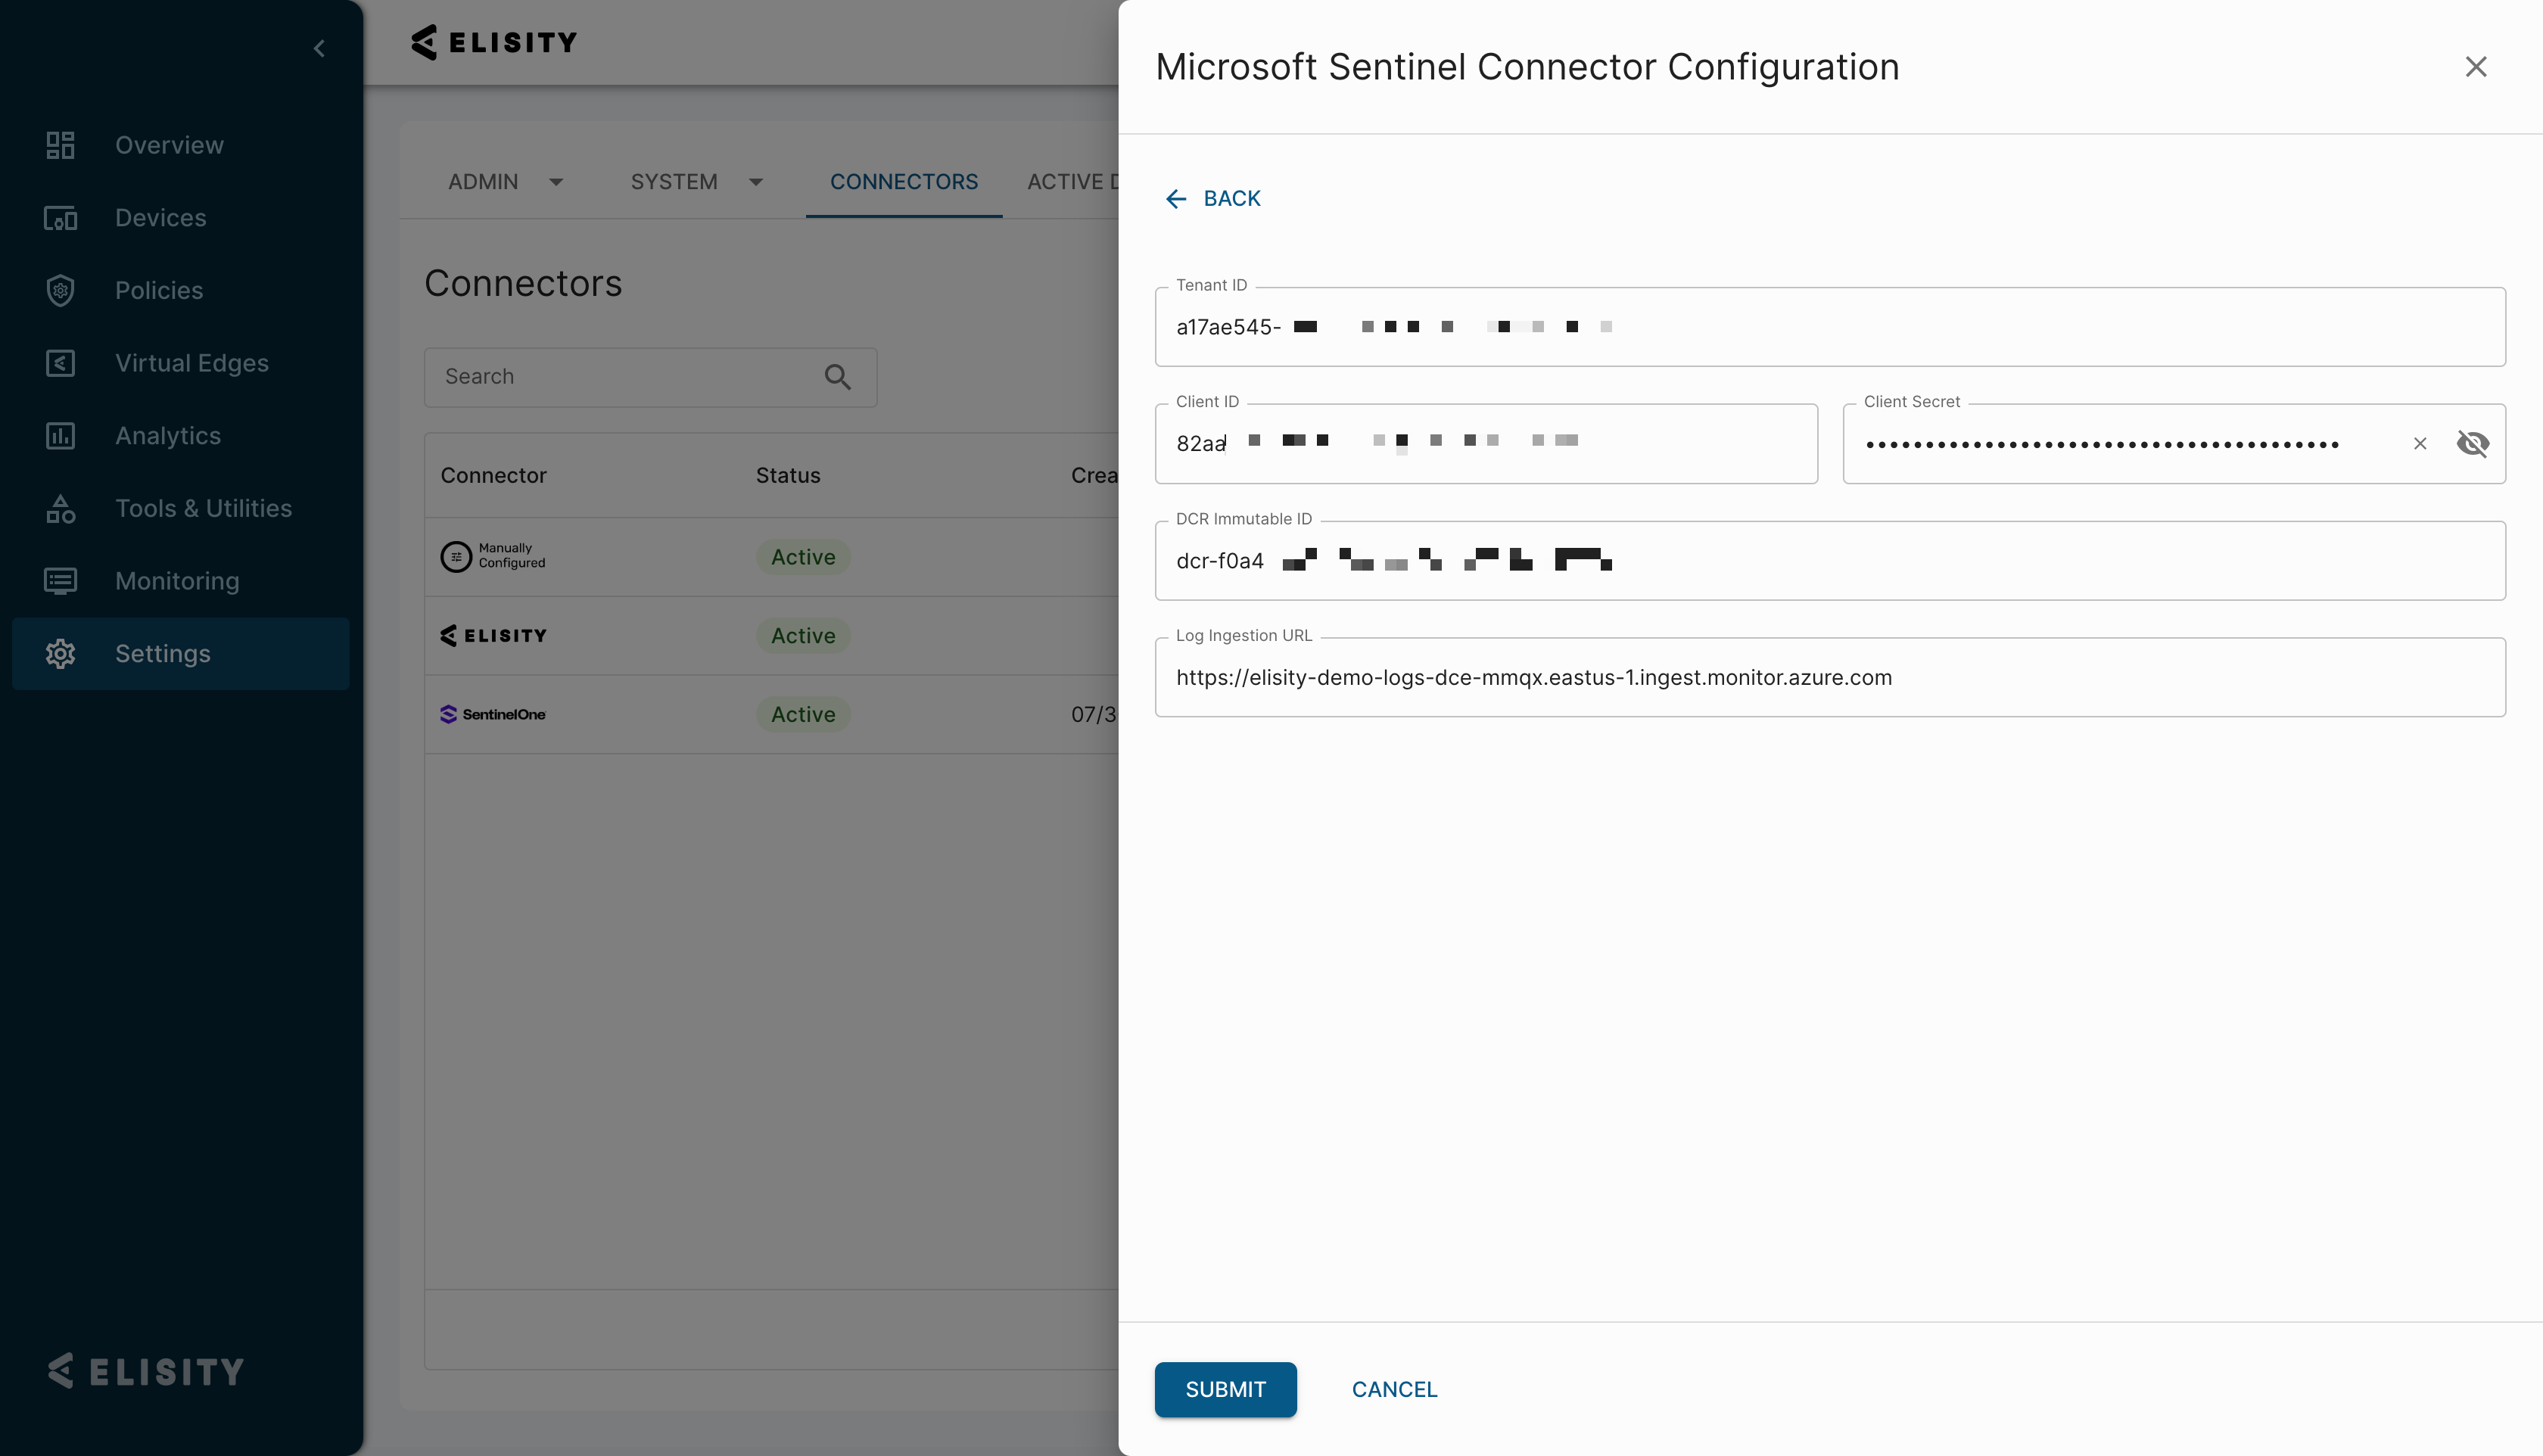This screenshot has width=2543, height=1456.
Task: Click the Settings gear icon
Action: 60,654
